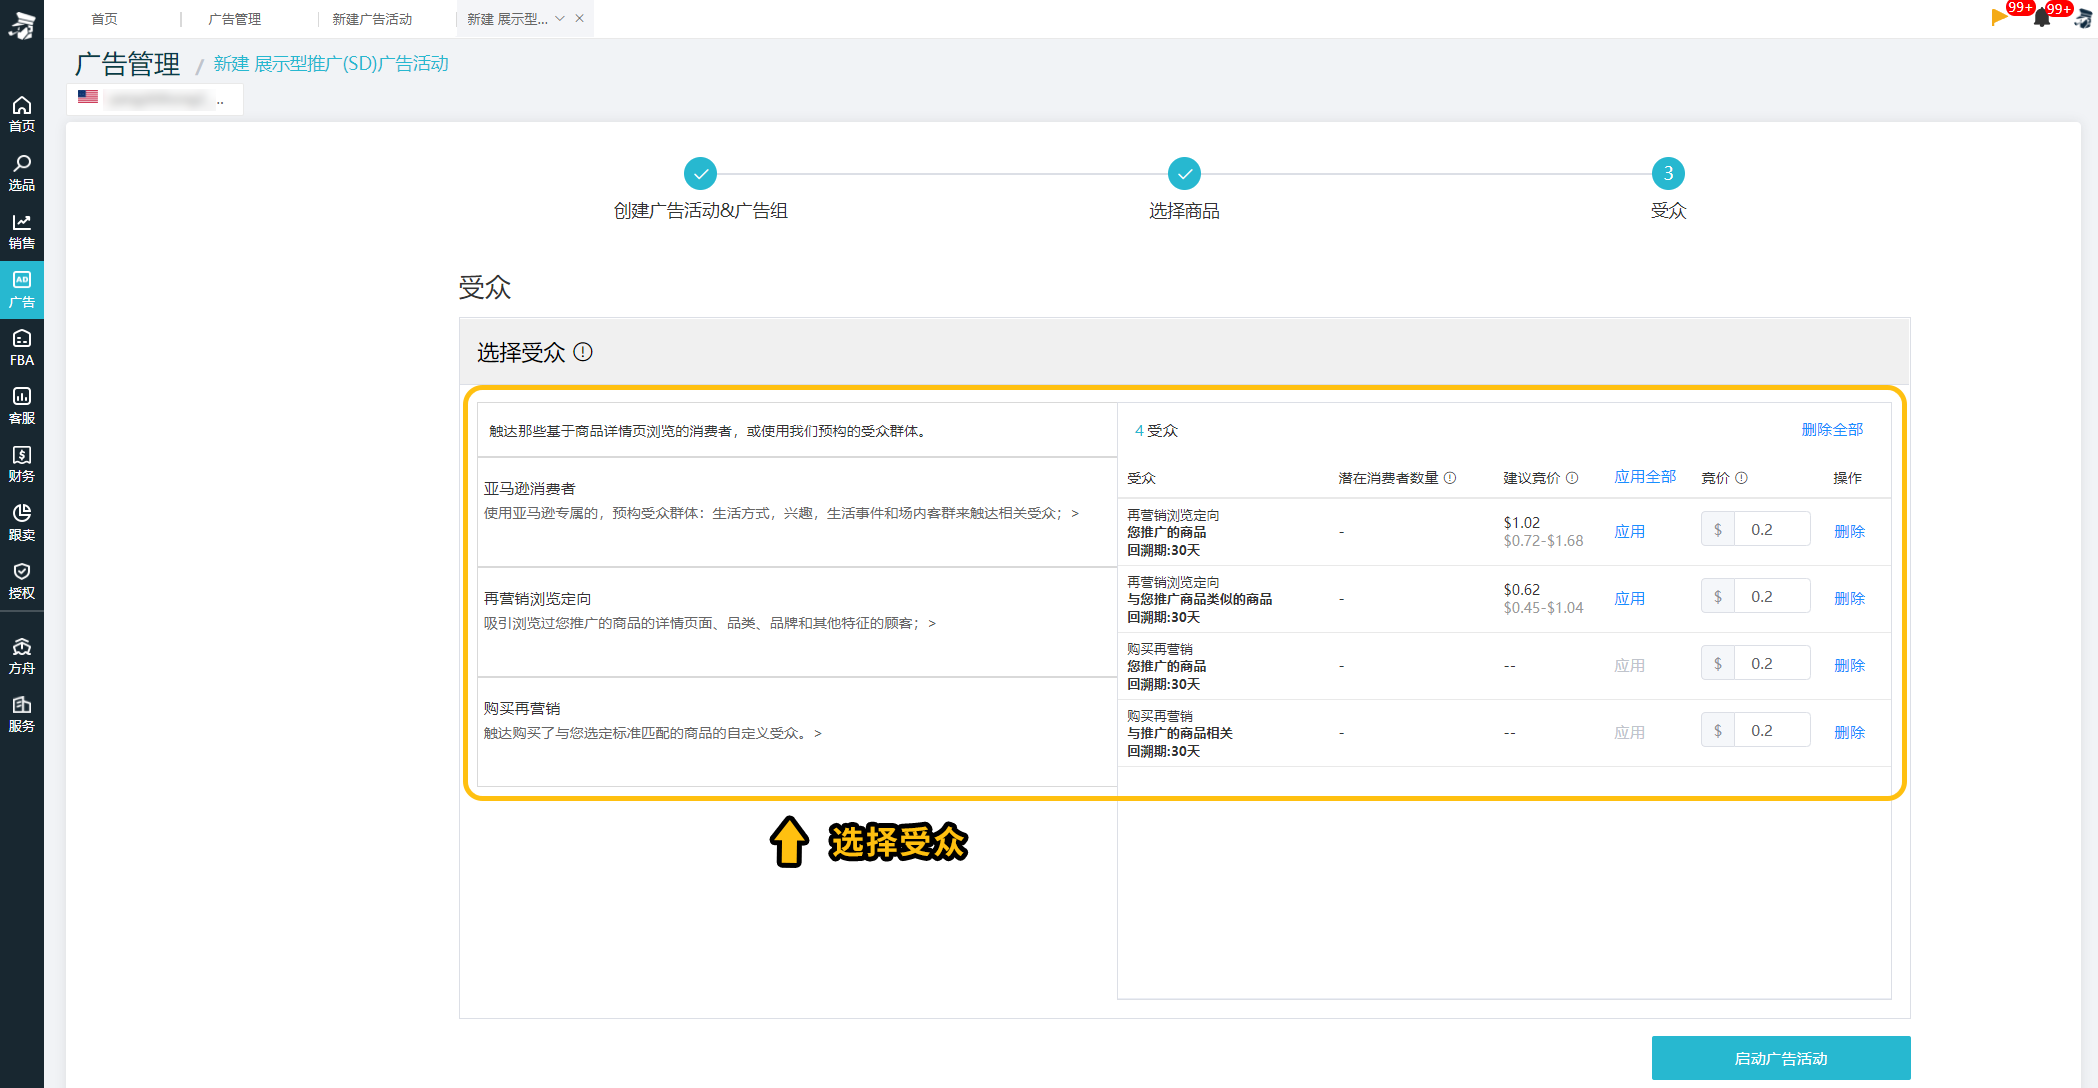This screenshot has height=1088, width=2098.
Task: Click bid field for 与您推广商品类似的商品 row
Action: (1772, 597)
